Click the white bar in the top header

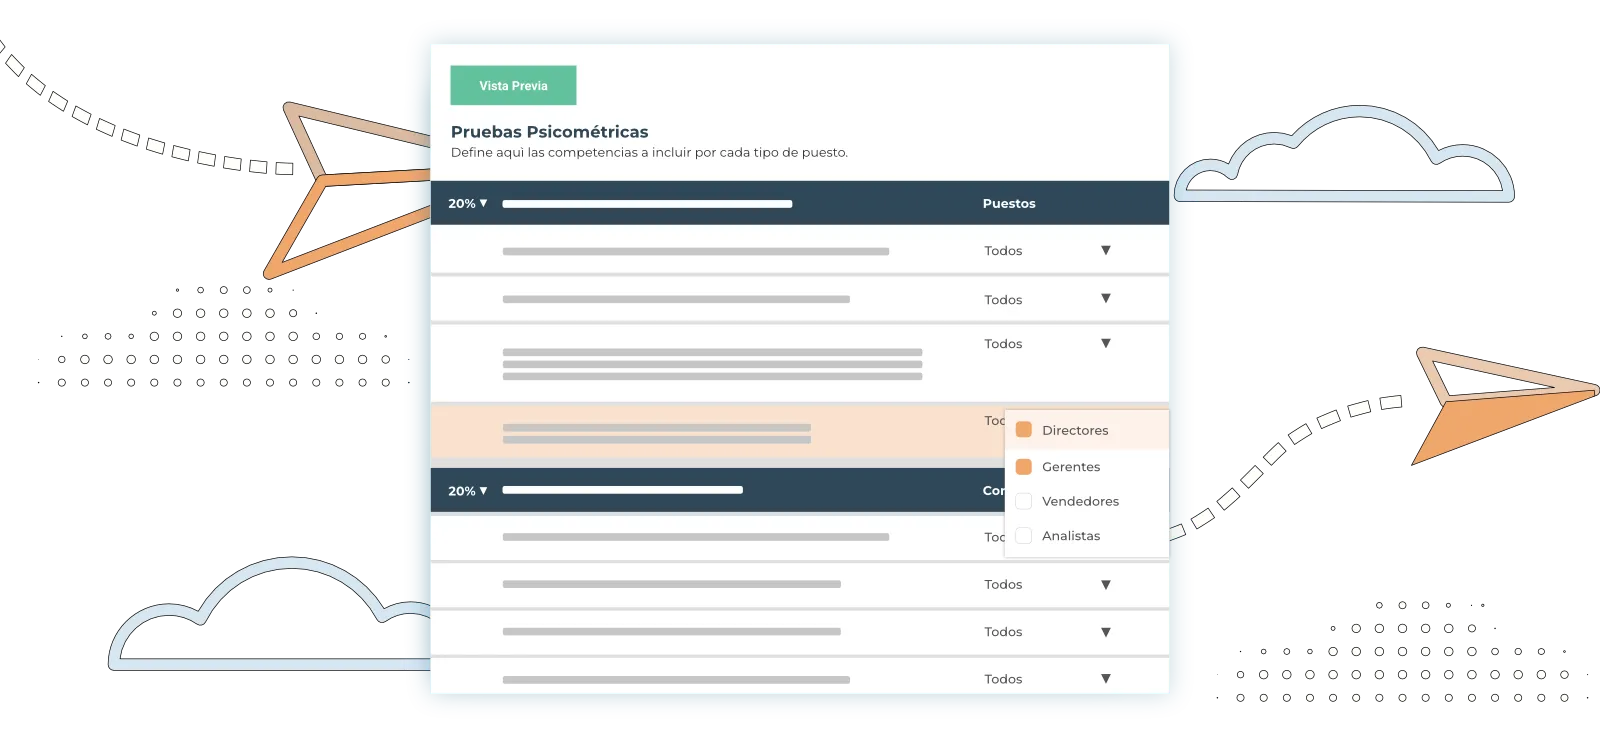pyautogui.click(x=647, y=204)
